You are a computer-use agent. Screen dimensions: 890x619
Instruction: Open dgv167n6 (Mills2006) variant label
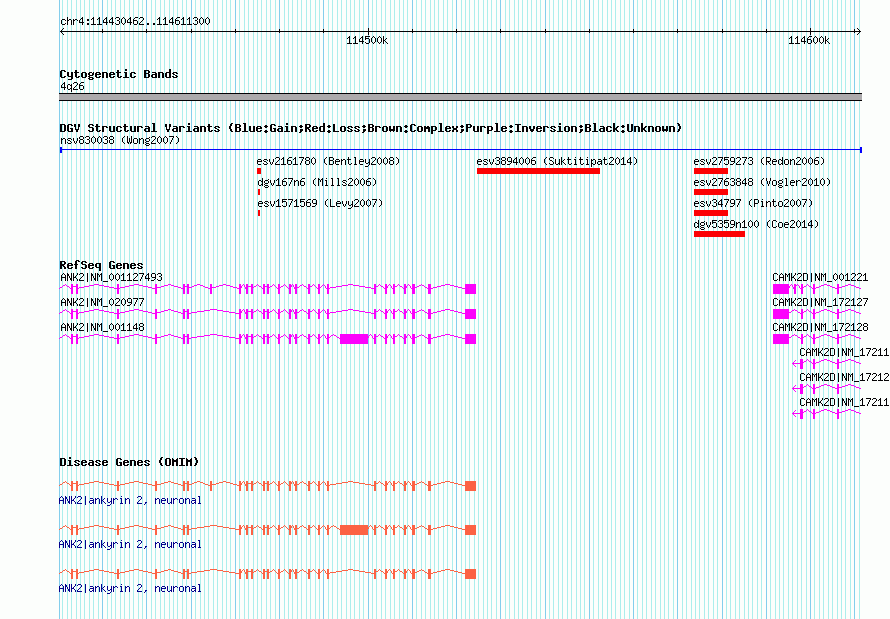(317, 182)
